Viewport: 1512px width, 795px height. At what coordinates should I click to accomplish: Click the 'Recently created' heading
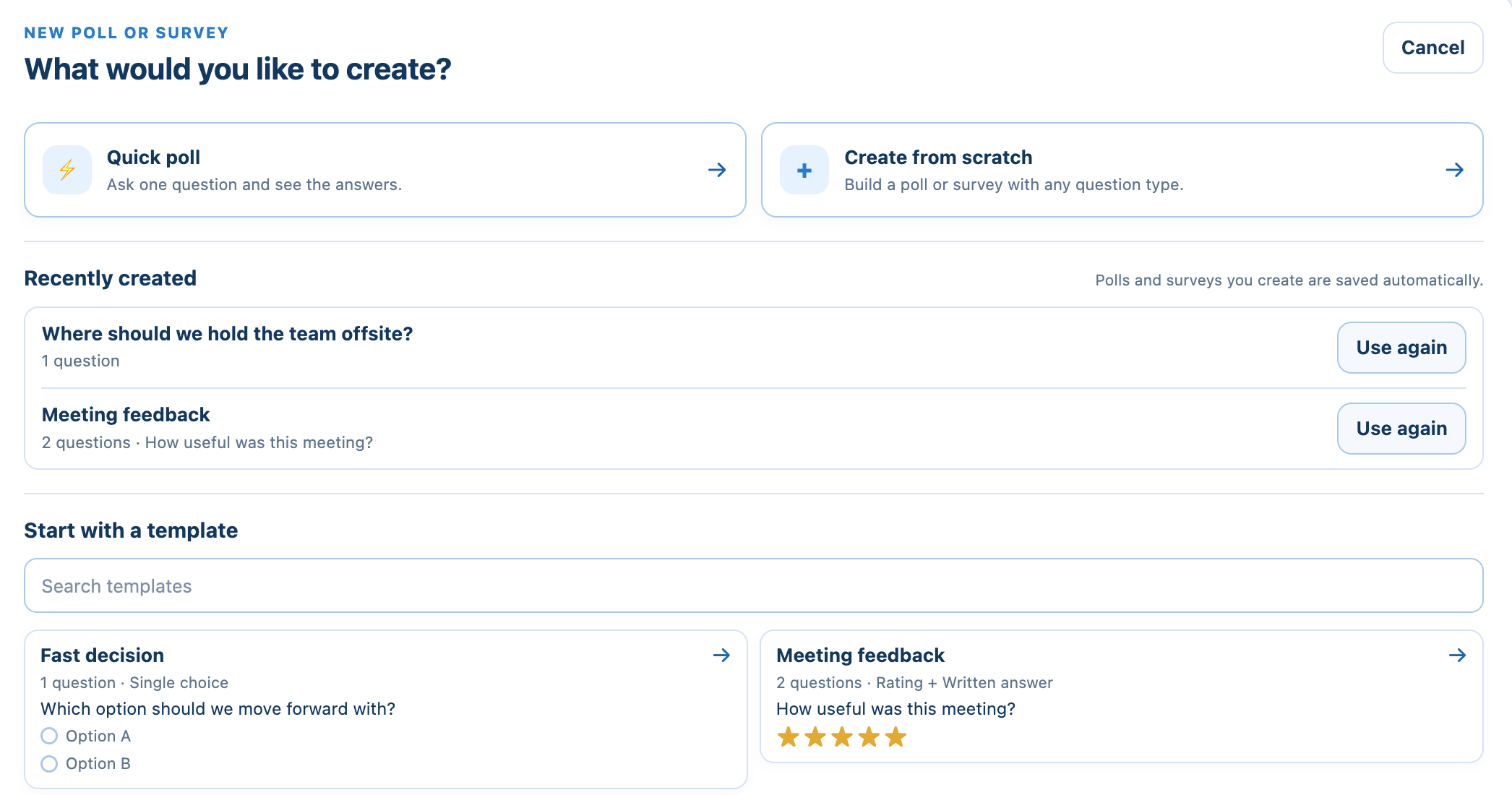[x=110, y=279]
